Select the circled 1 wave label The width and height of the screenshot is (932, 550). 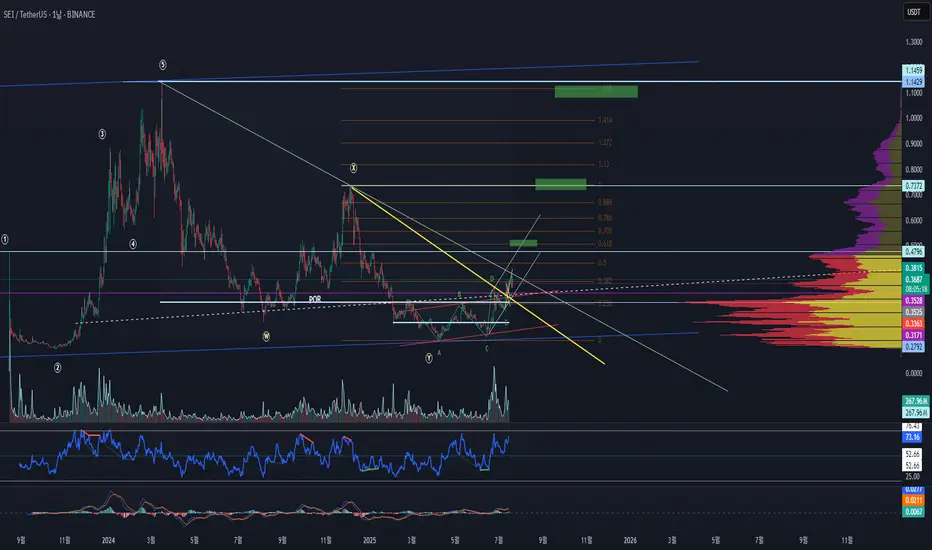click(x=5, y=240)
